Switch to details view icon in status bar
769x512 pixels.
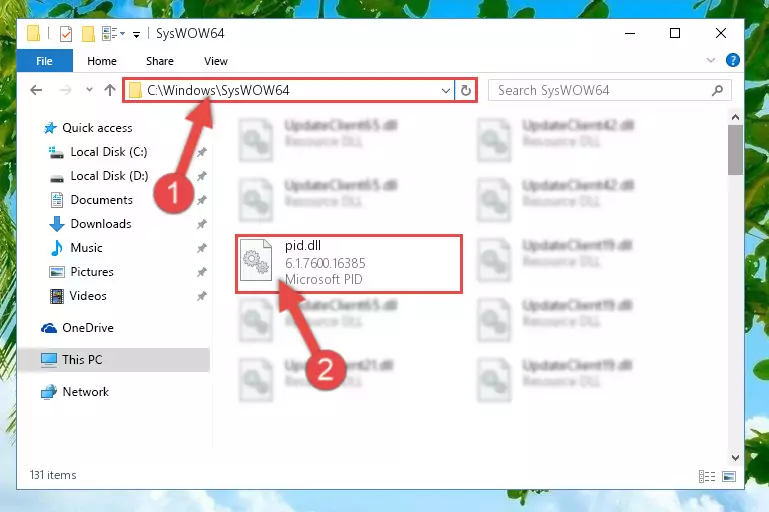[707, 476]
